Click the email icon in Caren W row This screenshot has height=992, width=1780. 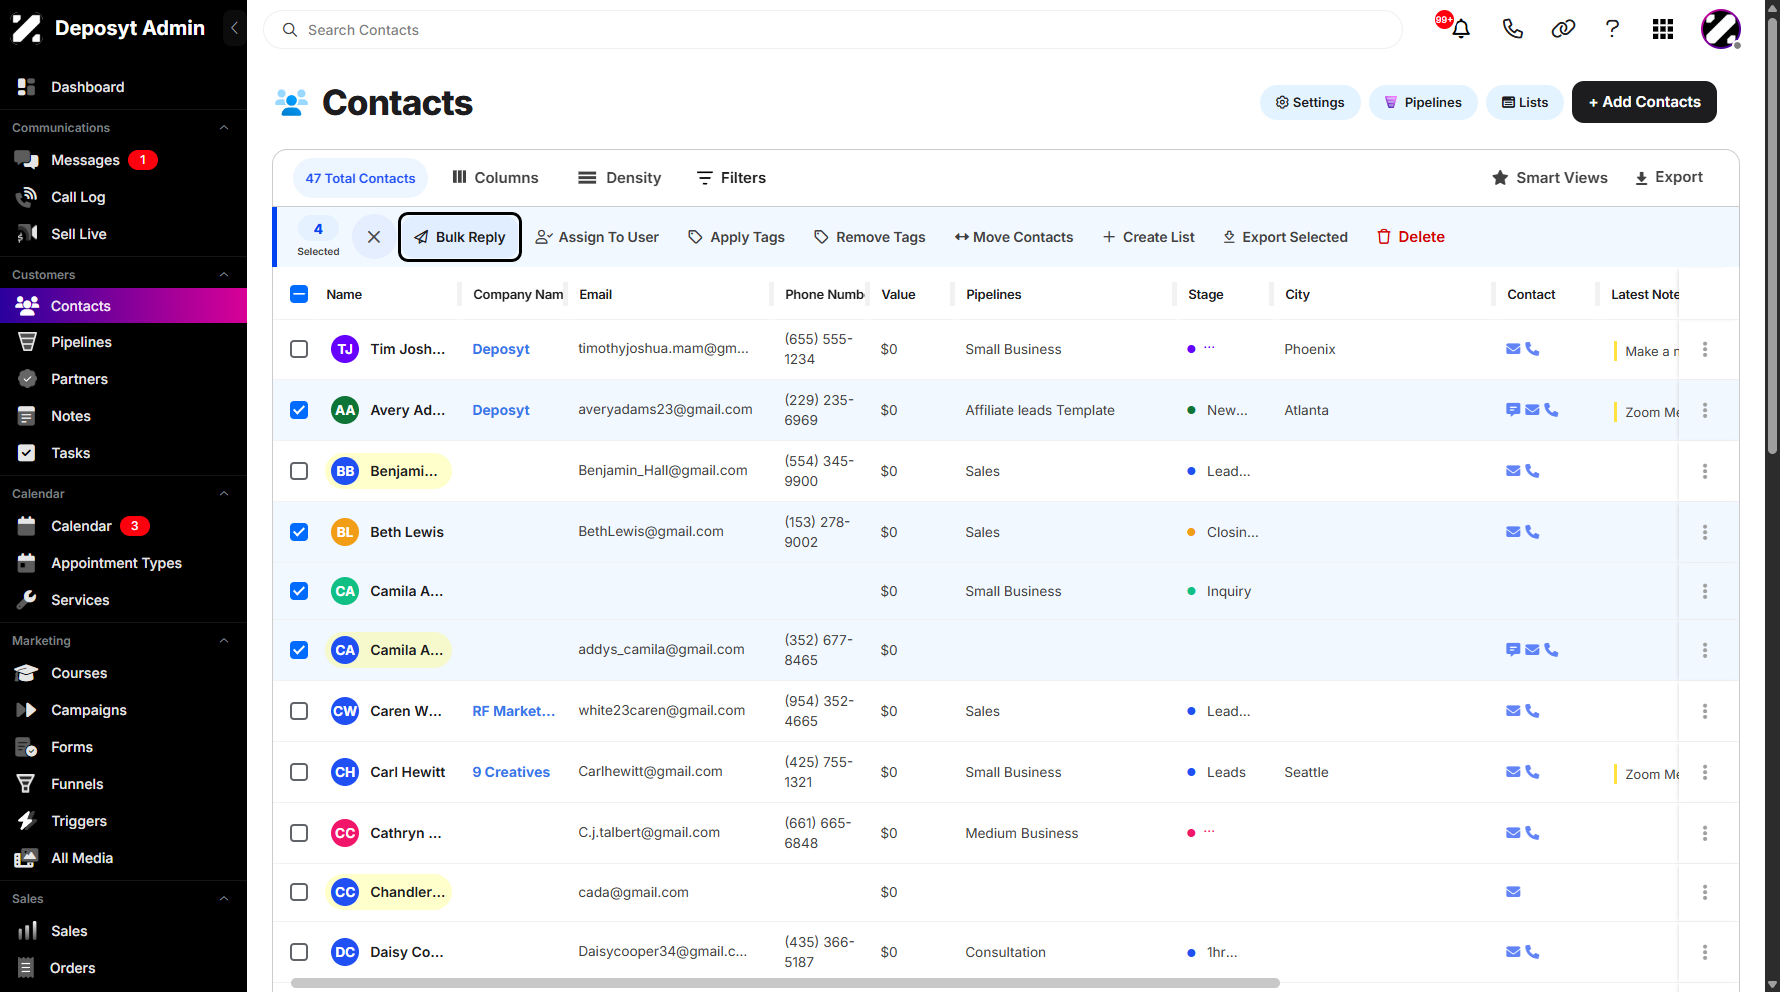(x=1513, y=711)
